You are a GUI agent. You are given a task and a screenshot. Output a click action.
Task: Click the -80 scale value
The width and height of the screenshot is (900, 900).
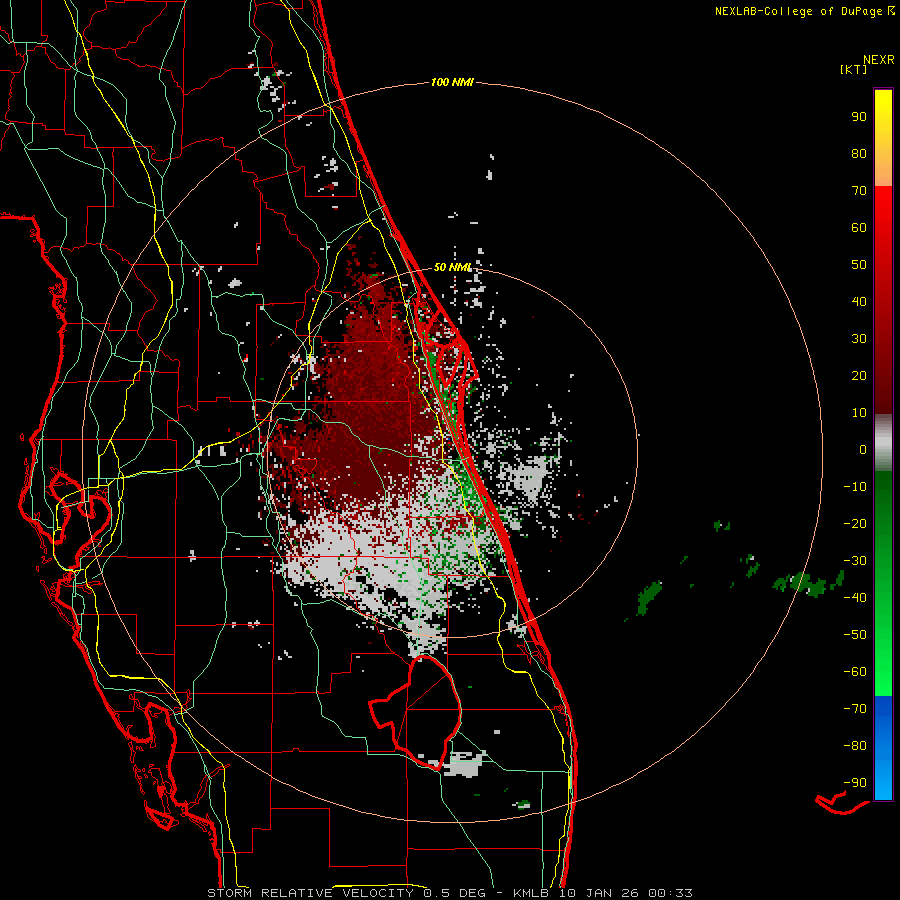point(855,746)
